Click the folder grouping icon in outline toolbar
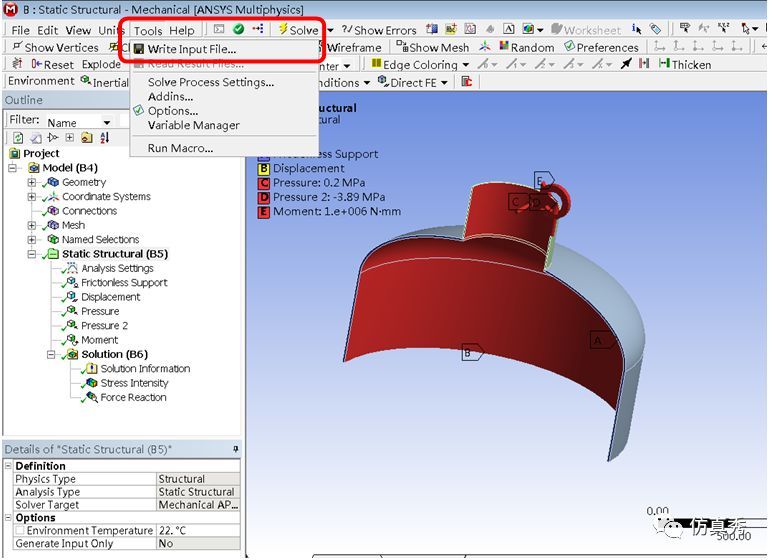The height and width of the screenshot is (560, 771). (x=87, y=138)
